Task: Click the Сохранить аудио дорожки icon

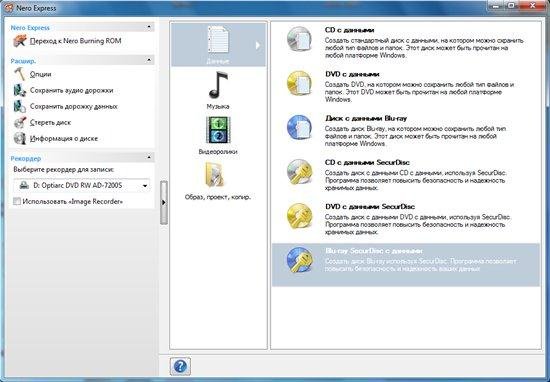Action: coord(20,90)
